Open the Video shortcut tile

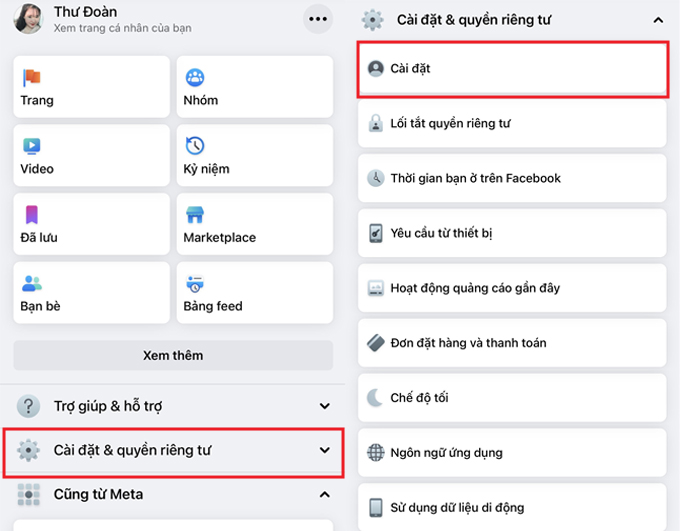(91, 155)
